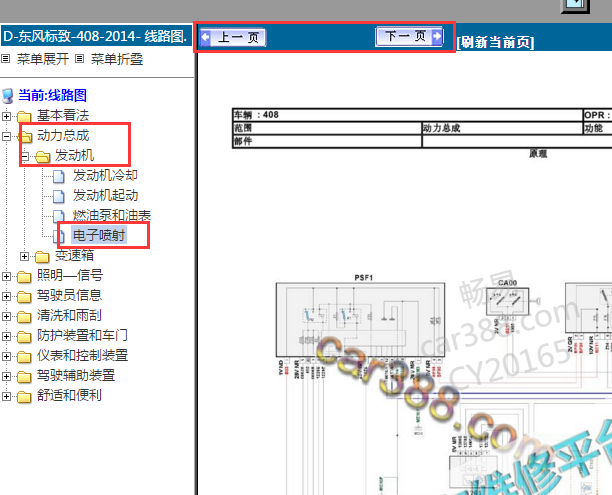Click the 仪表和控制装置 folder icon
This screenshot has width=612, height=495.
pyautogui.click(x=24, y=357)
